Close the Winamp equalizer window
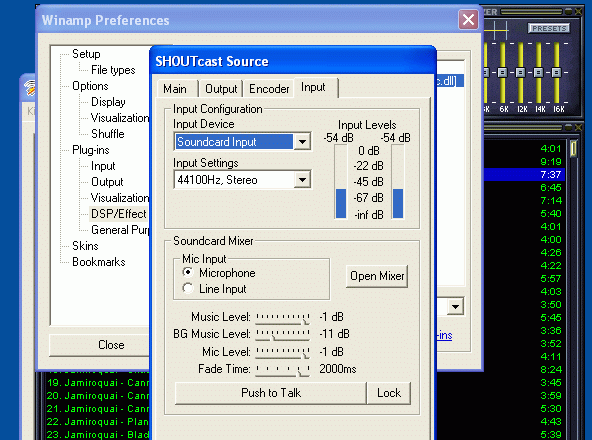Screen dimensions: 592x440 click(x=578, y=12)
